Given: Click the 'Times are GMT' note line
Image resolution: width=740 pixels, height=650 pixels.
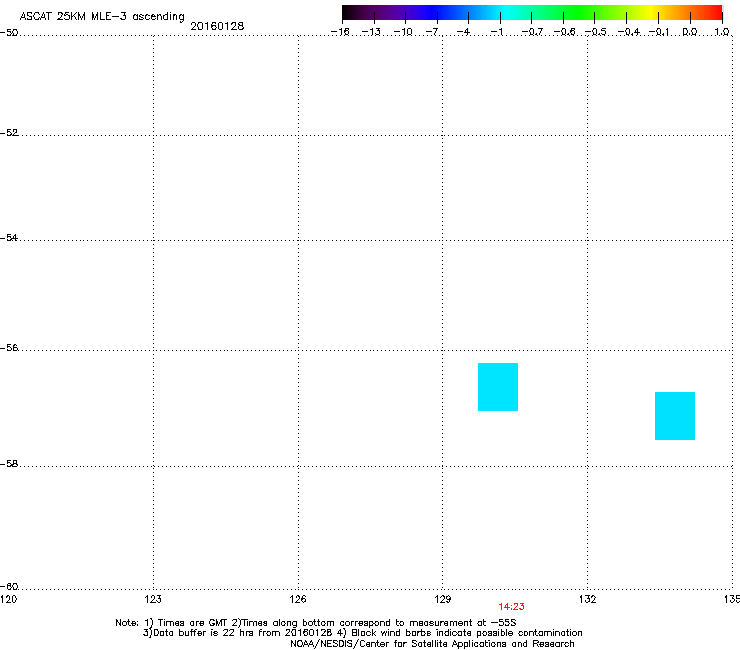Looking at the screenshot, I should pyautogui.click(x=316, y=623).
